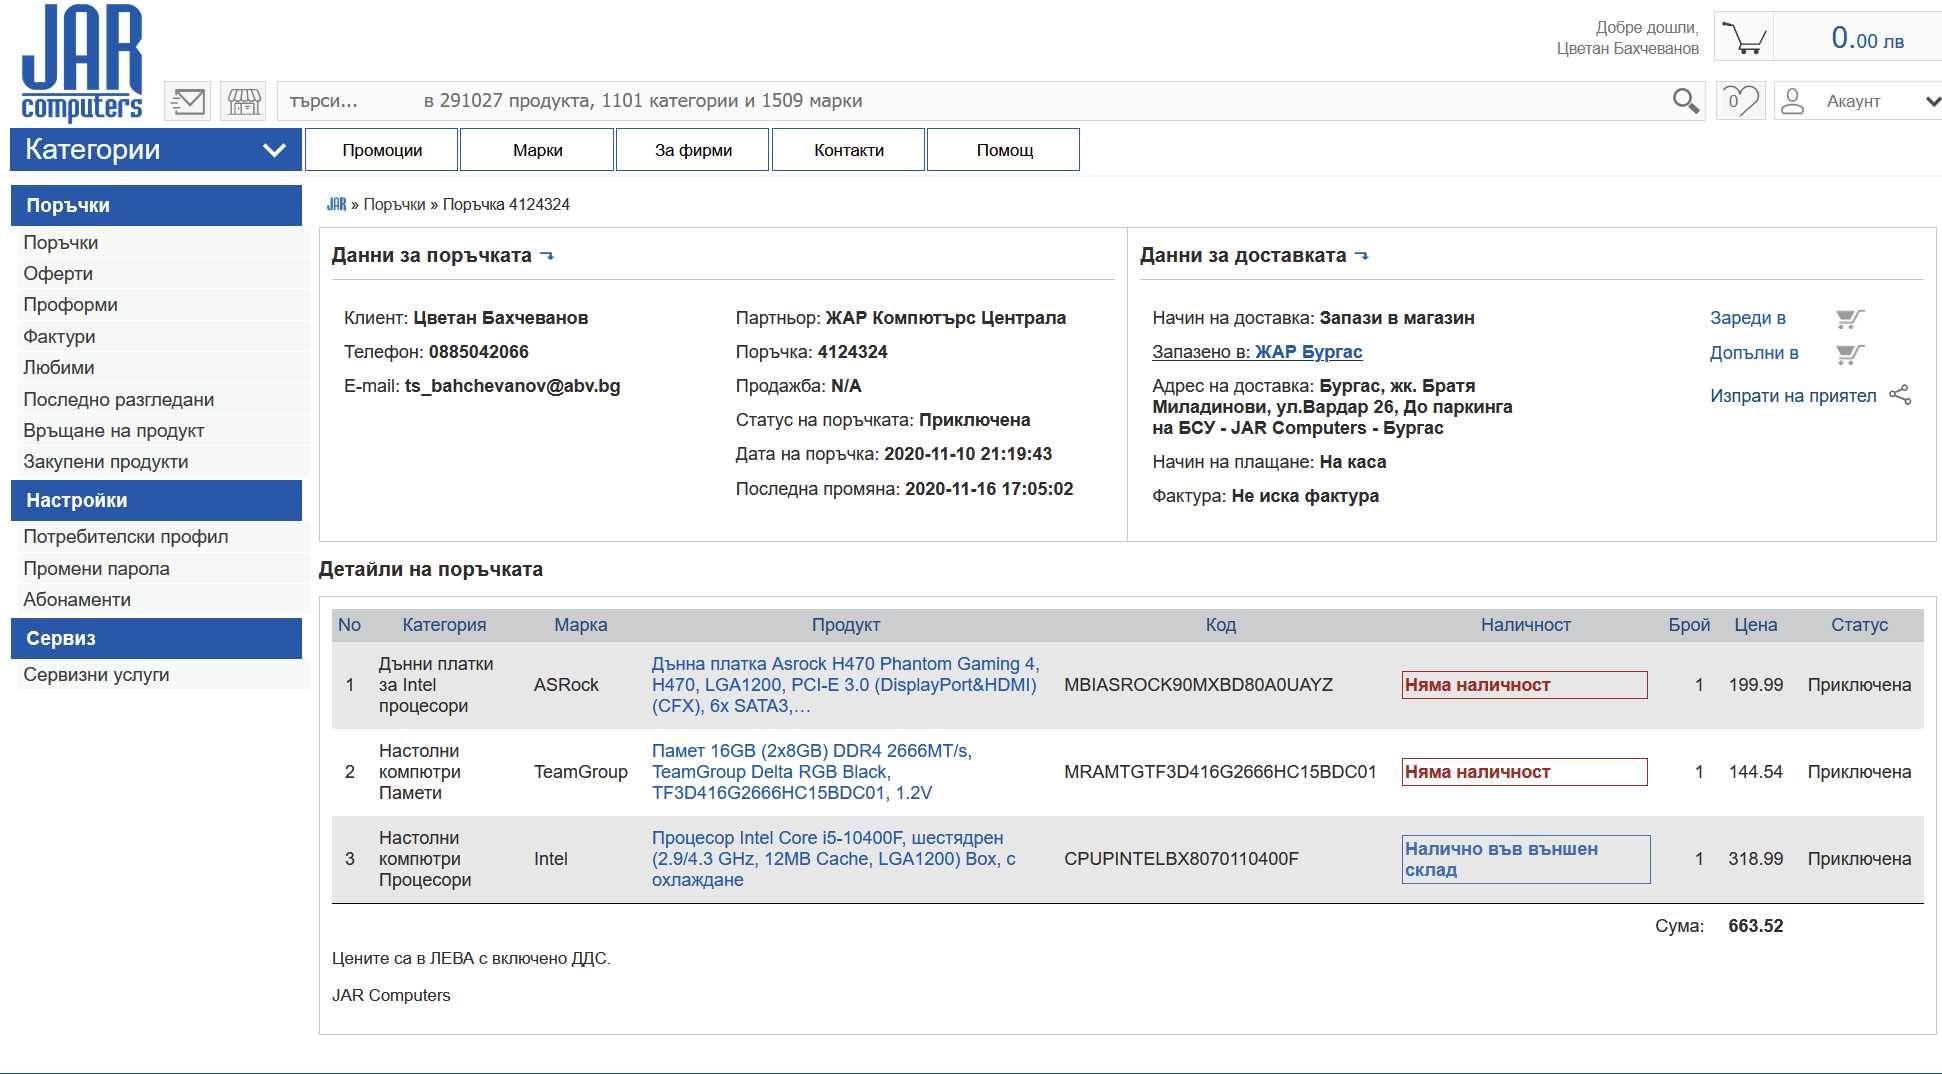The width and height of the screenshot is (1942, 1074).
Task: Open Абонаменти in sidebar
Action: 77,600
